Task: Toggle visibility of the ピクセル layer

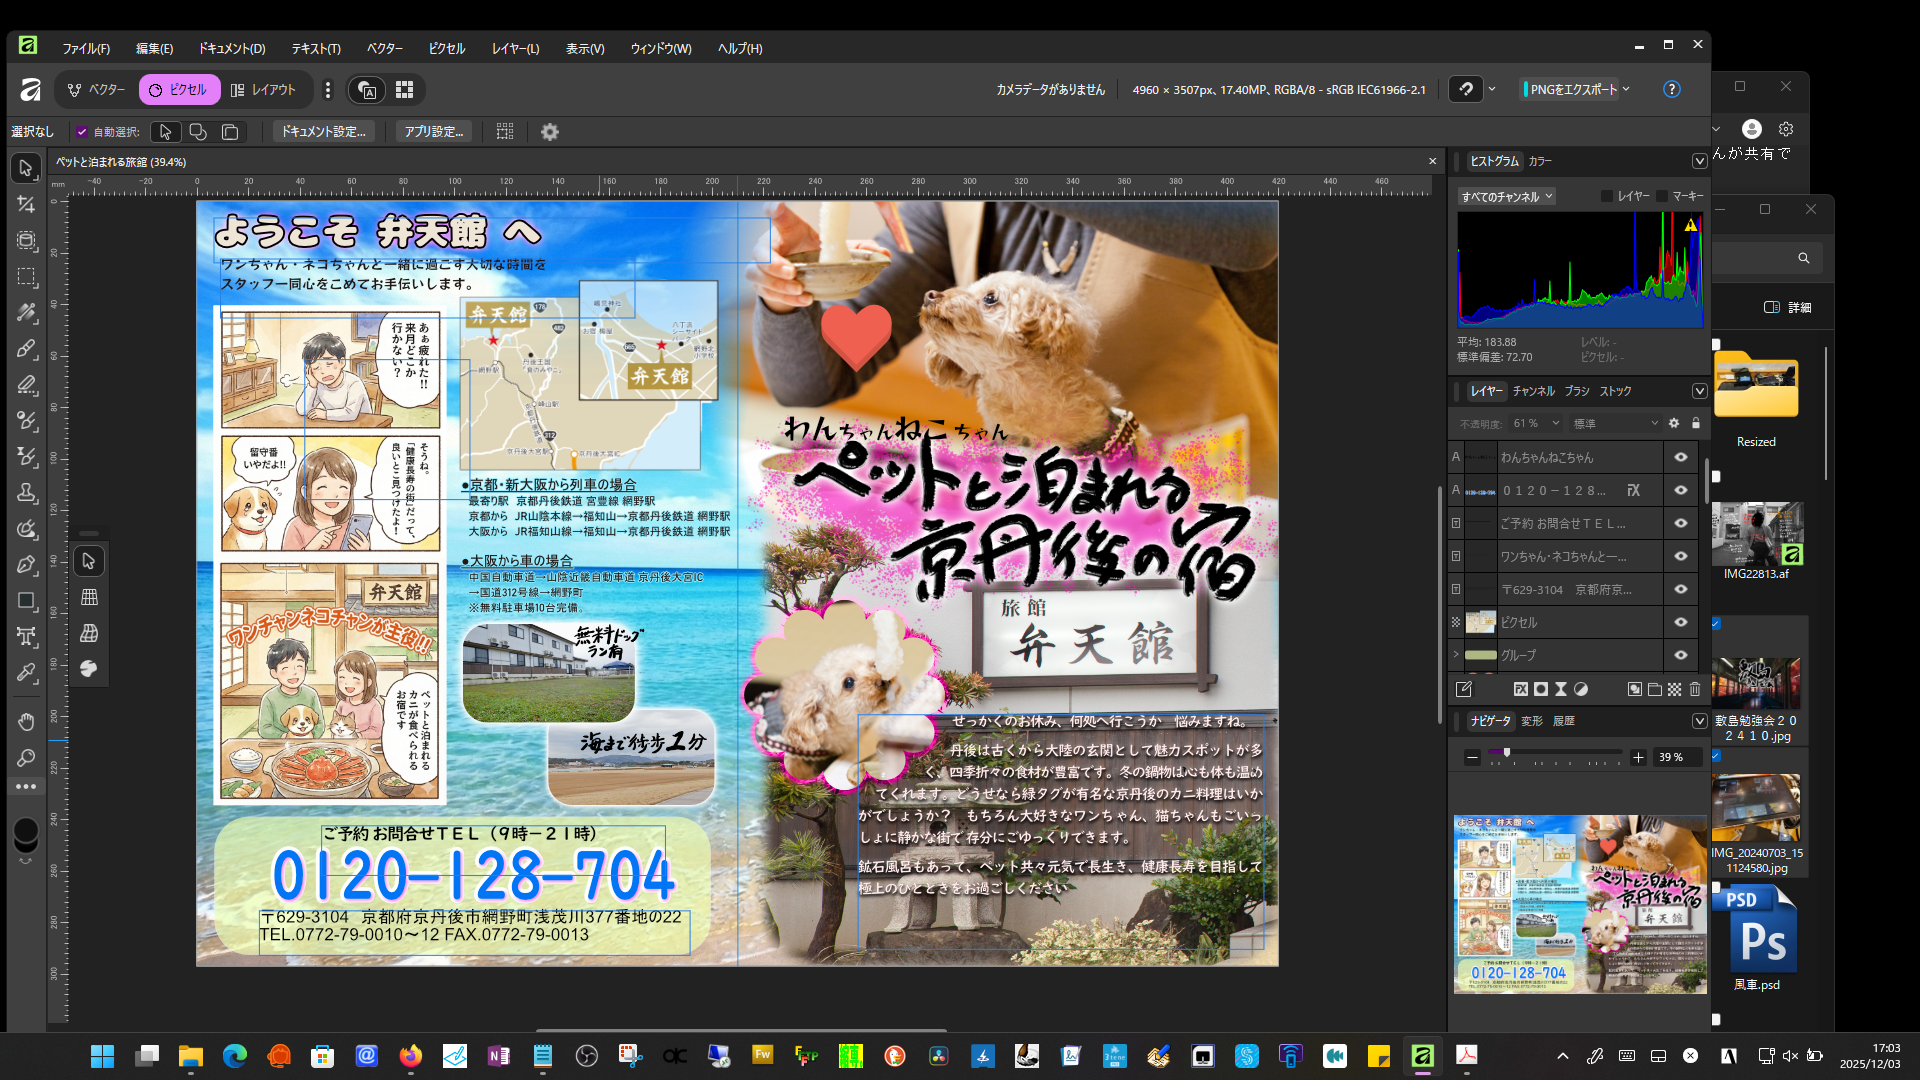Action: pyautogui.click(x=1681, y=622)
